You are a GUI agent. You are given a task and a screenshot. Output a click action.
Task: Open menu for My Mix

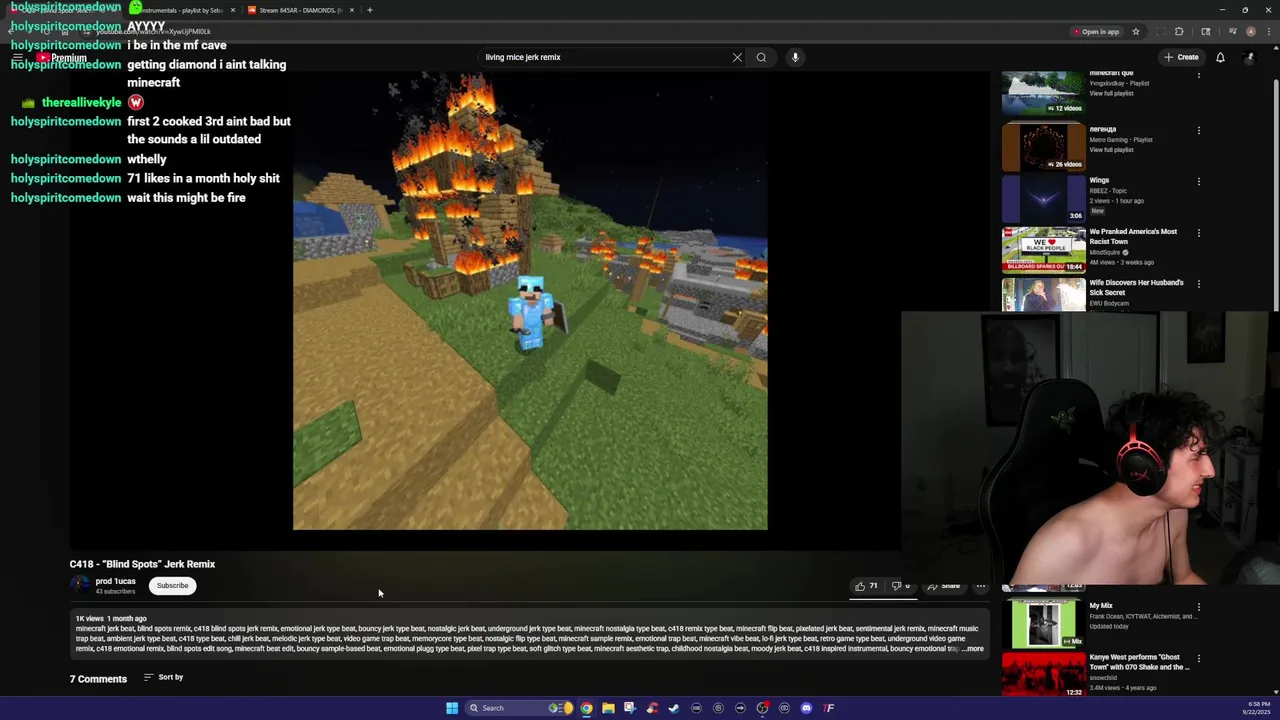point(1198,607)
